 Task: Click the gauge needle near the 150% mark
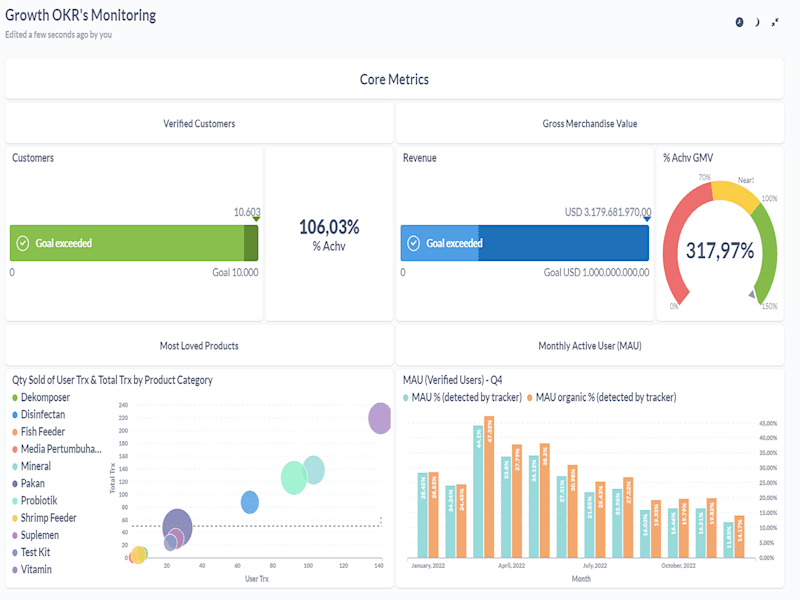[752, 294]
